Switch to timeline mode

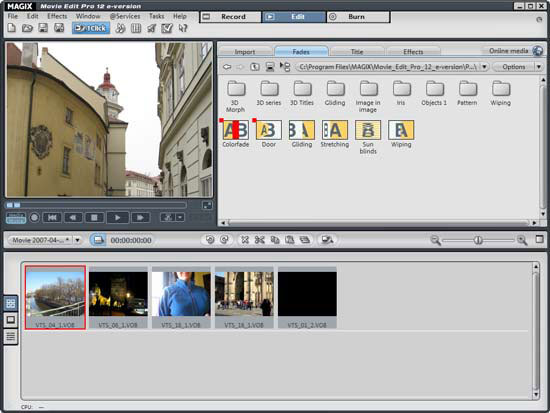[11, 337]
